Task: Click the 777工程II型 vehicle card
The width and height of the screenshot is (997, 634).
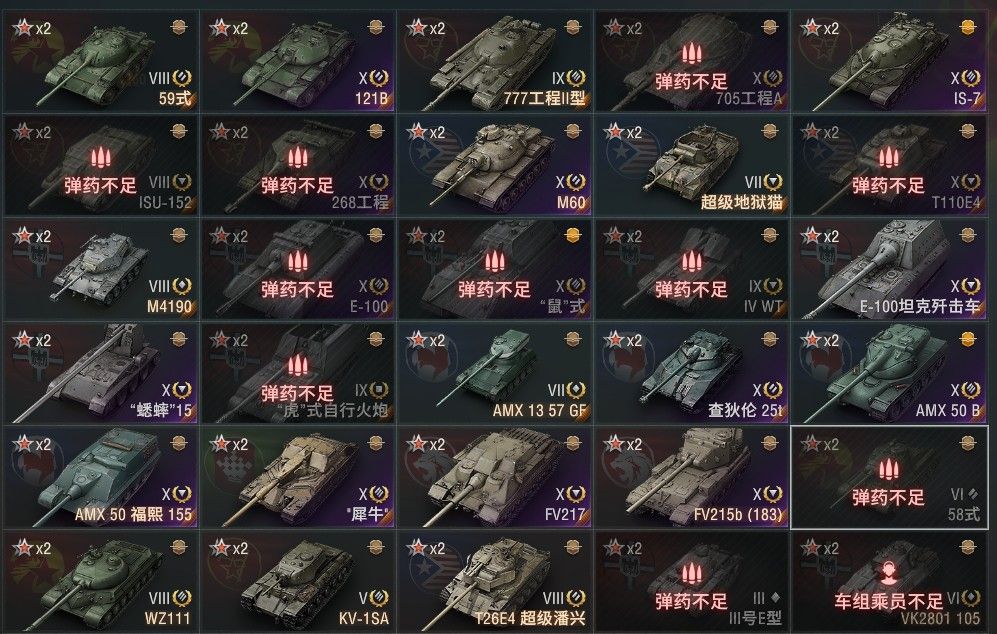Action: [495, 61]
